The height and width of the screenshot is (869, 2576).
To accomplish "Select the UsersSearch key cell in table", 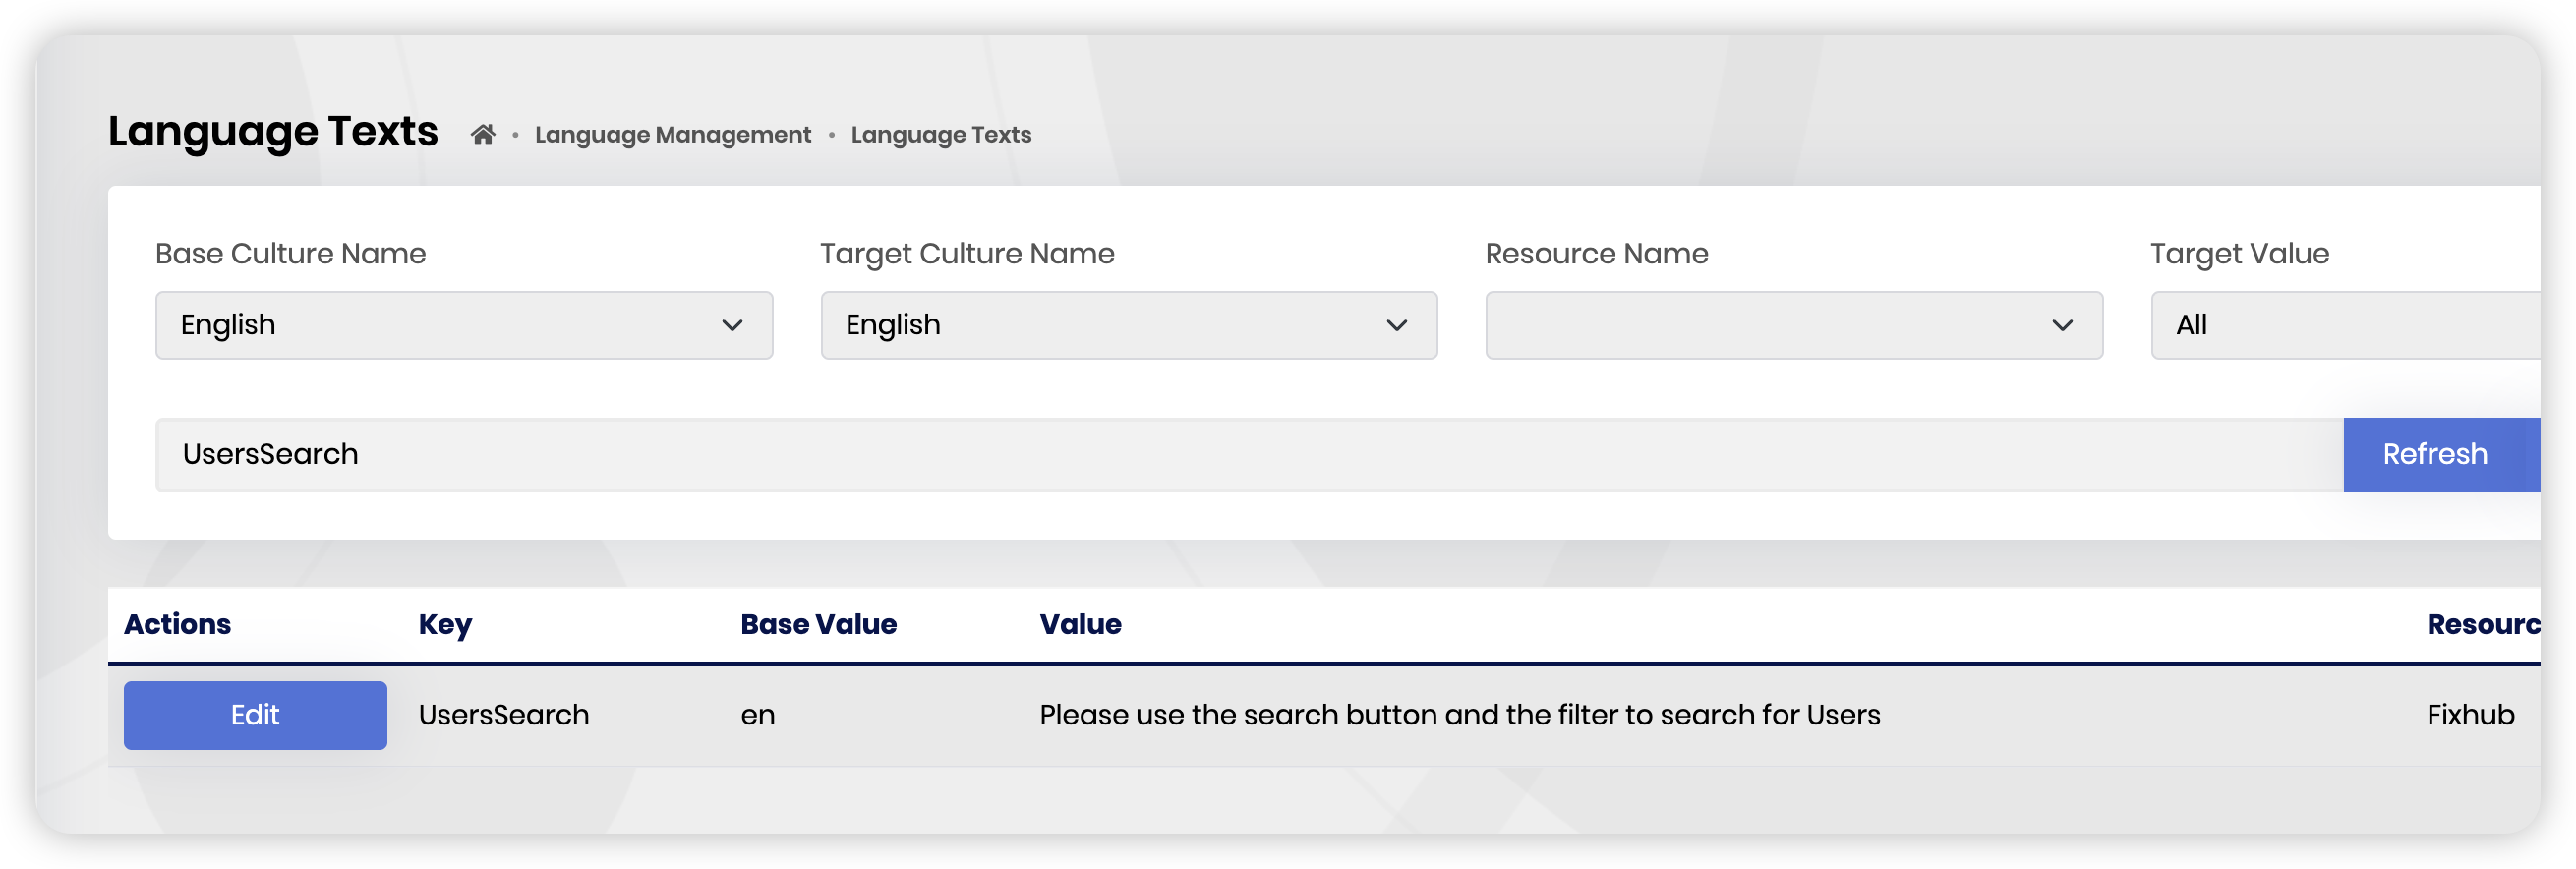I will coord(503,715).
